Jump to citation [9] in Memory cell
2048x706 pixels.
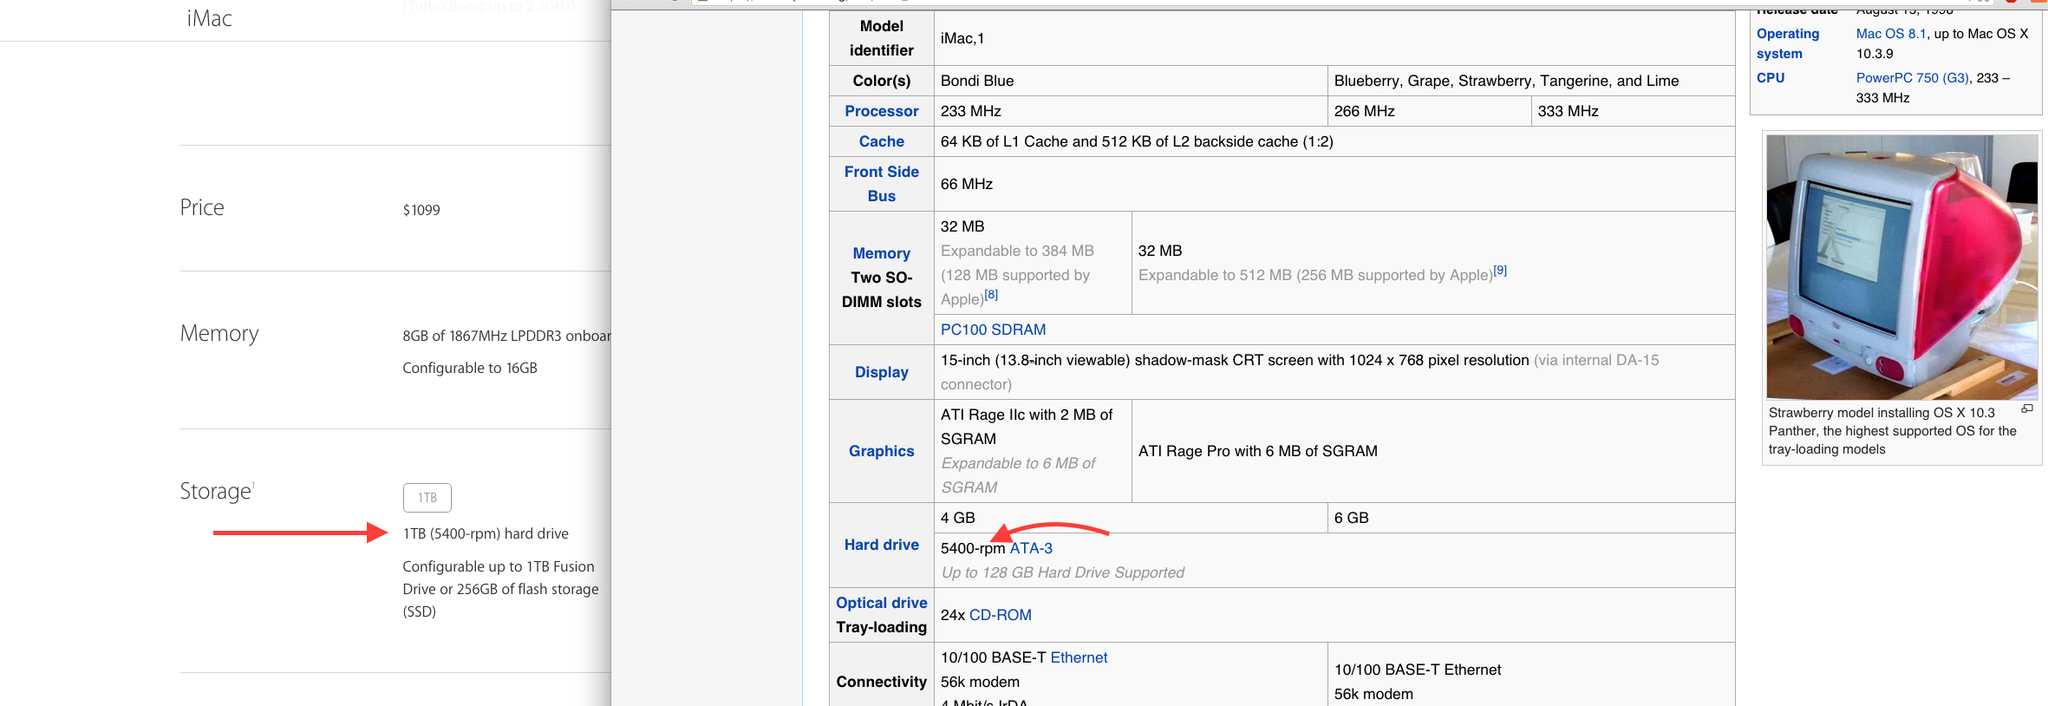coord(1500,271)
